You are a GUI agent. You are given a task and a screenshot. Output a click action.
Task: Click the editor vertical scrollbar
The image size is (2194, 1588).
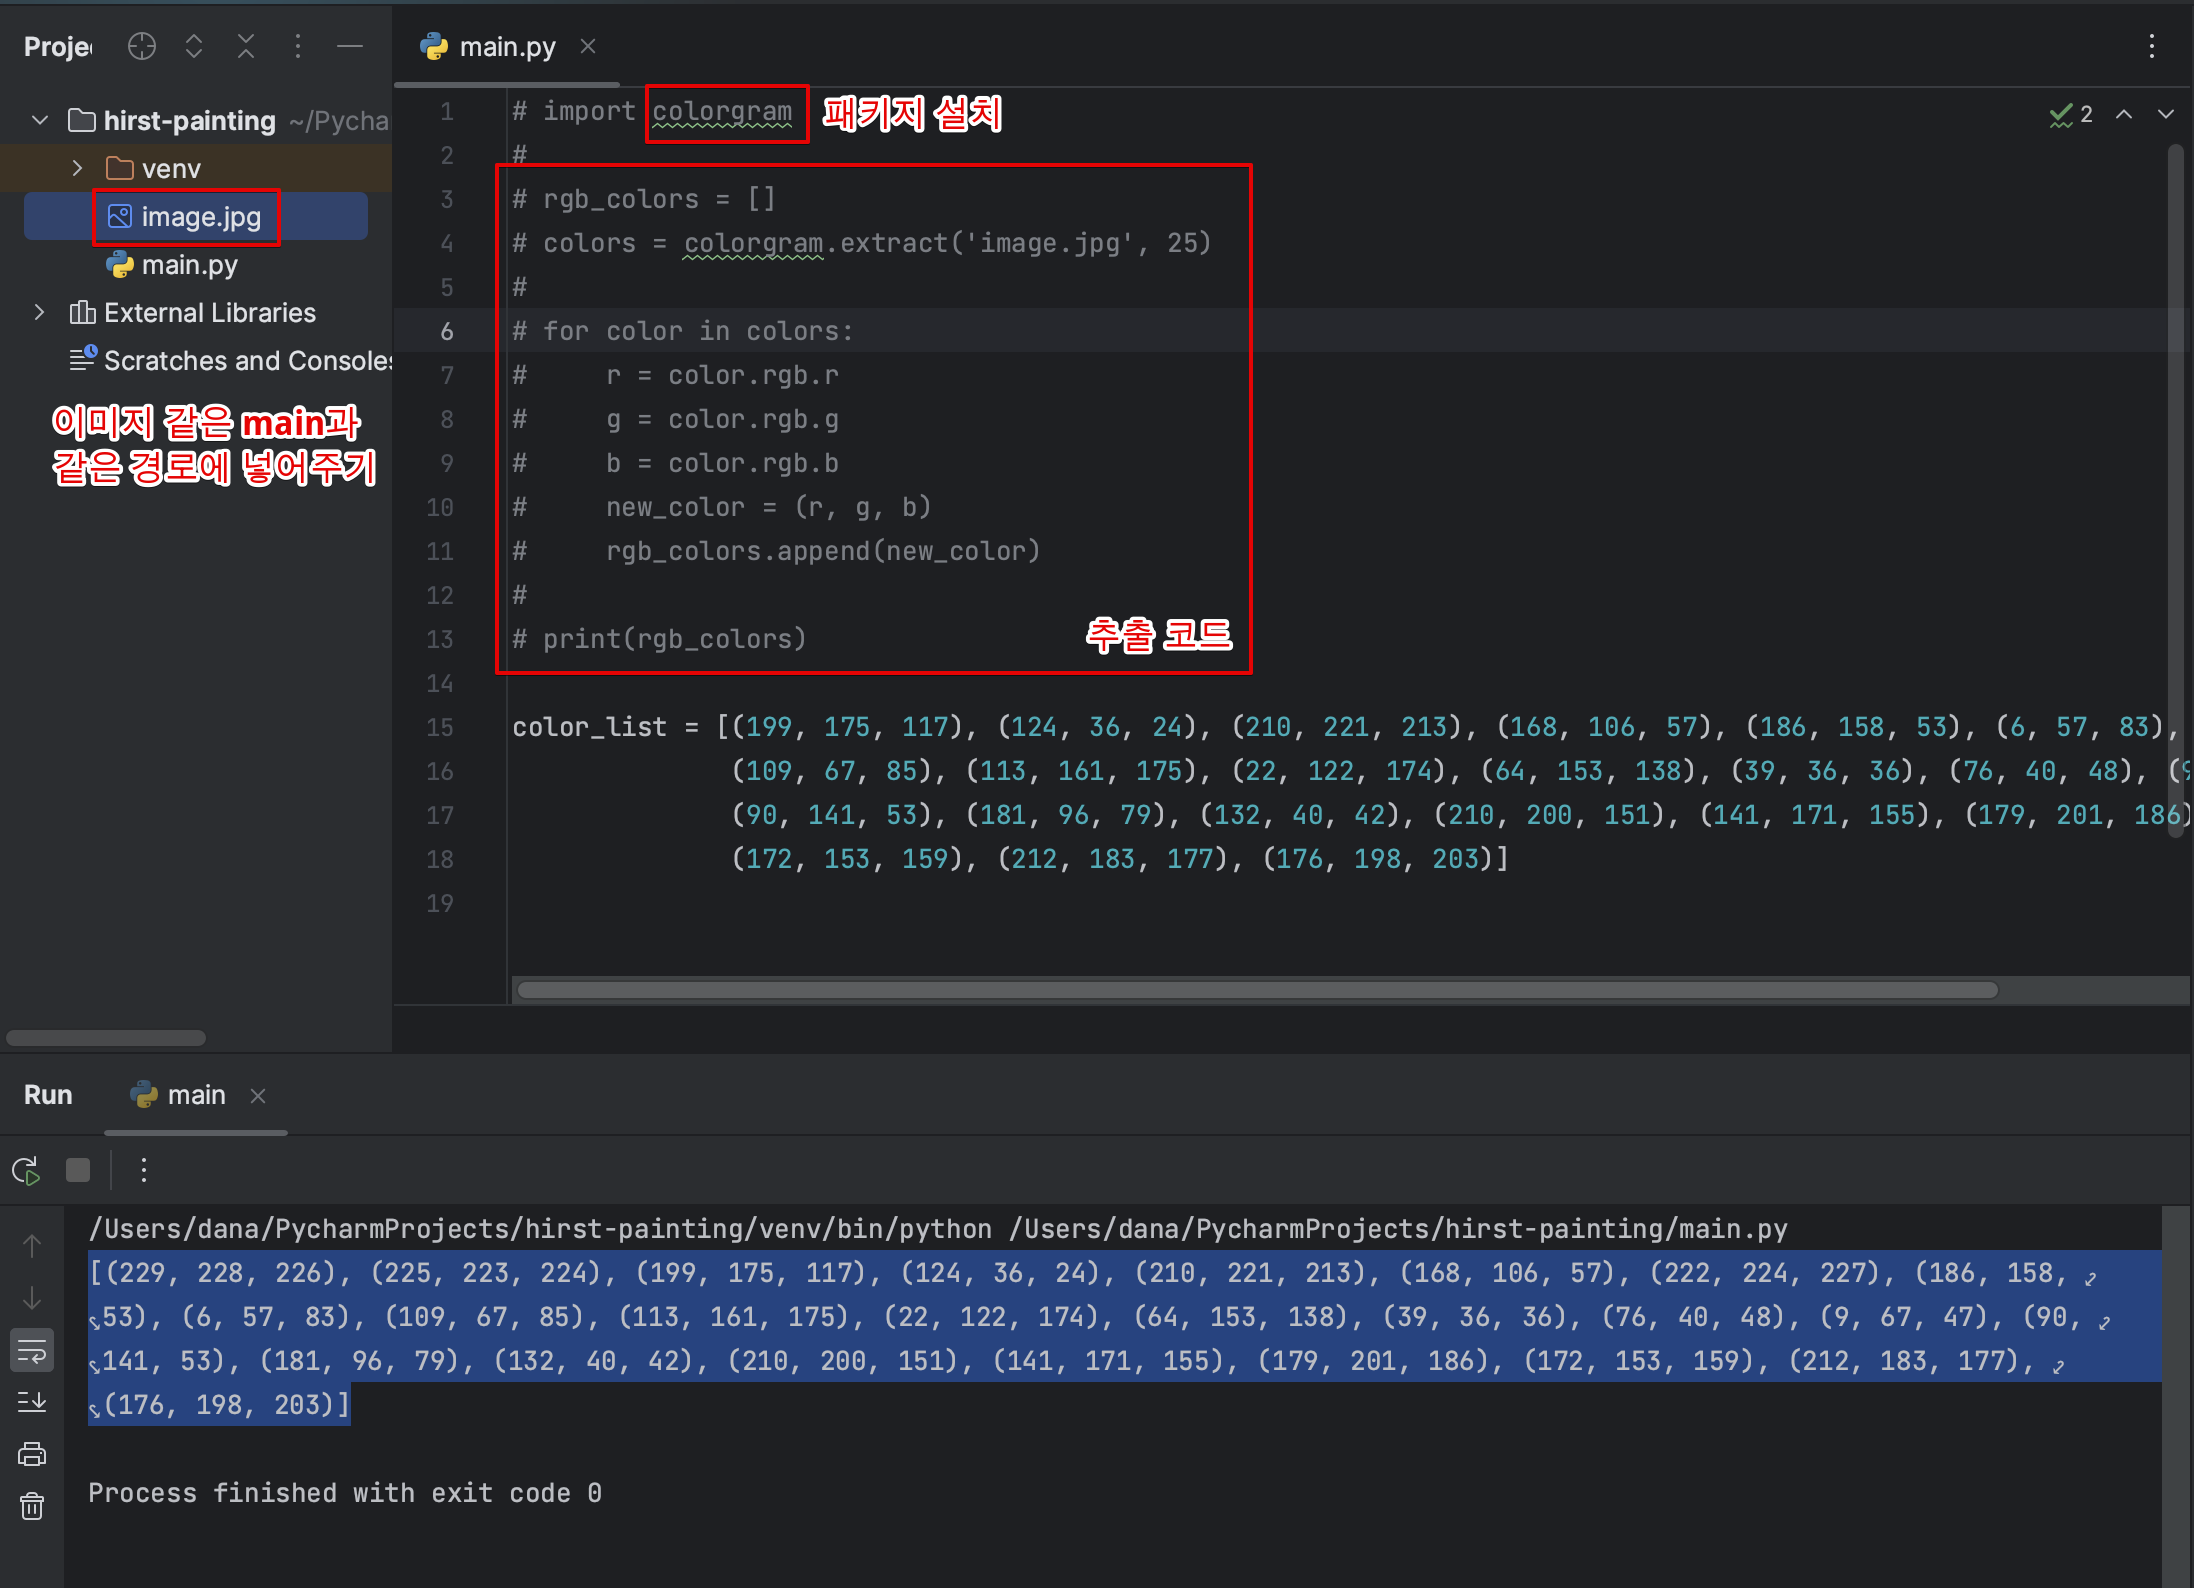2177,490
